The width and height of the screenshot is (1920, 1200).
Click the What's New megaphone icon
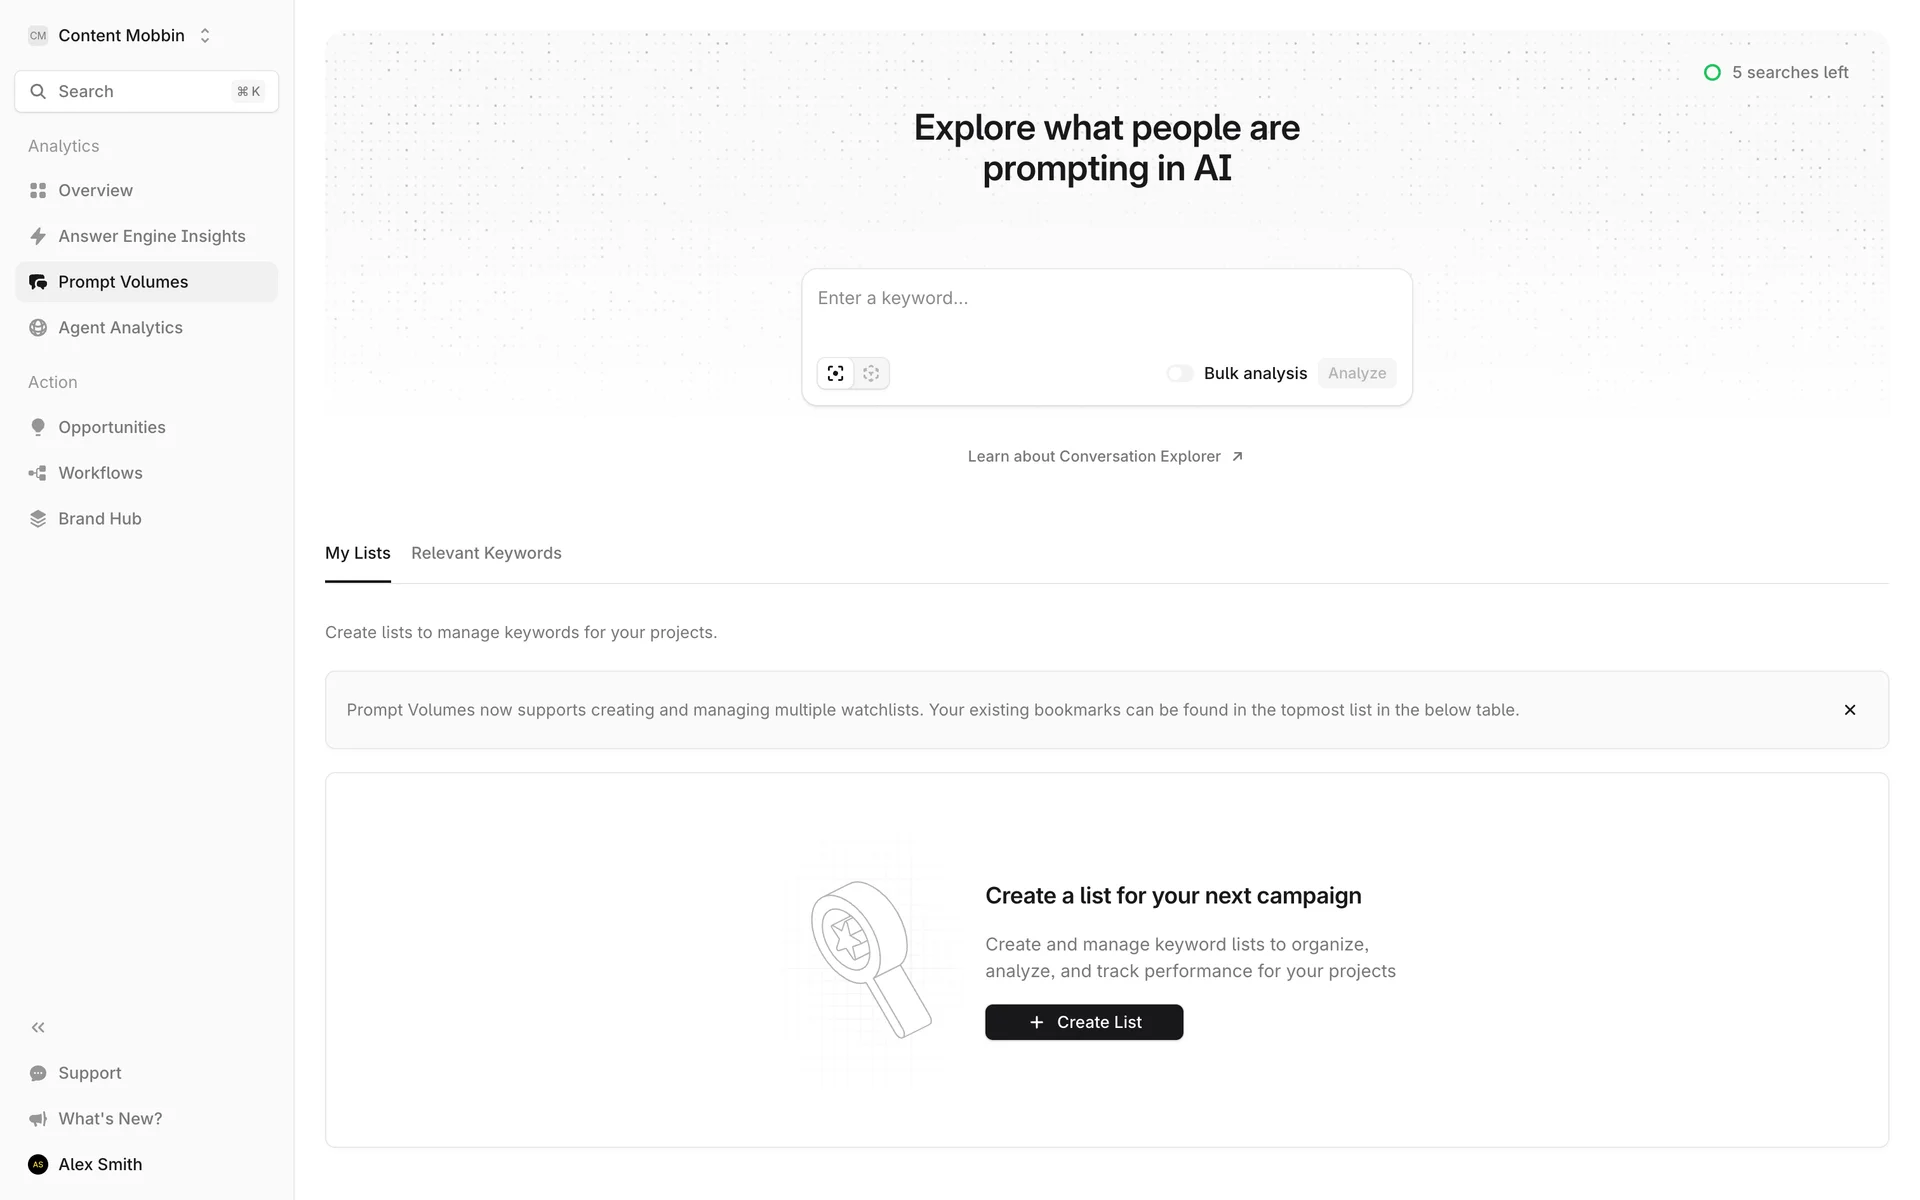click(x=38, y=1119)
